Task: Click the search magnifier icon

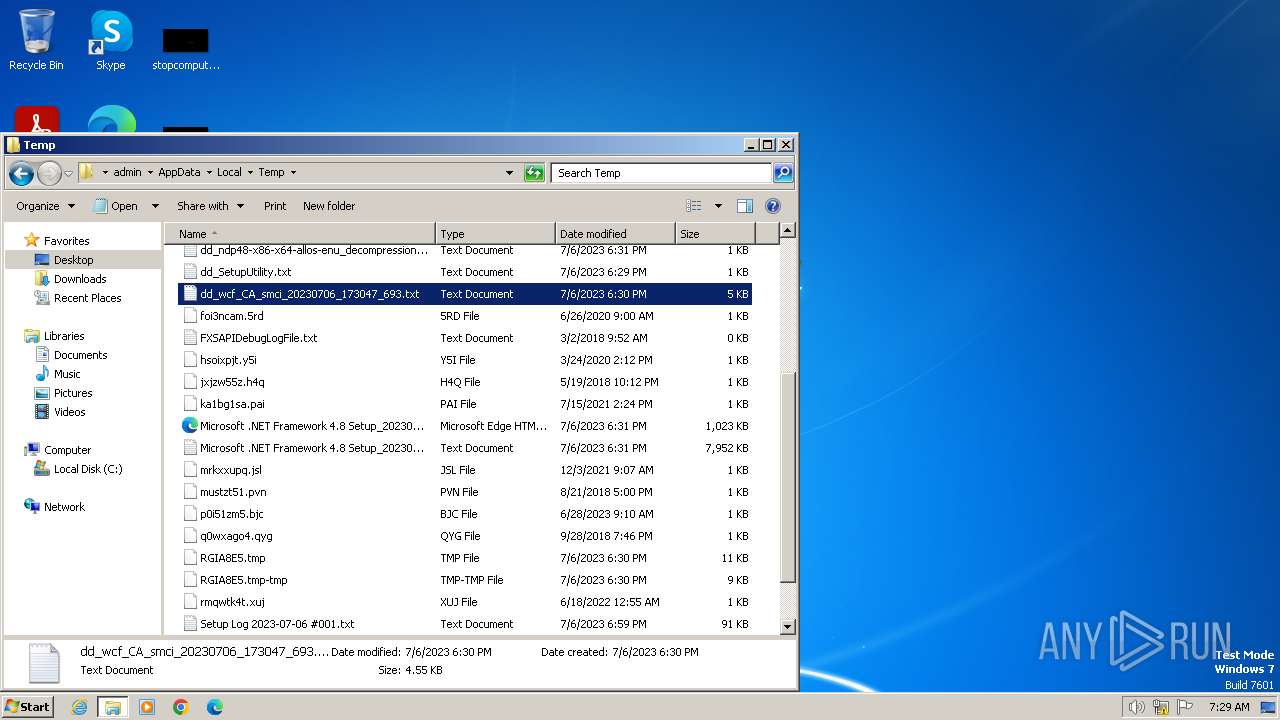Action: coord(783,173)
